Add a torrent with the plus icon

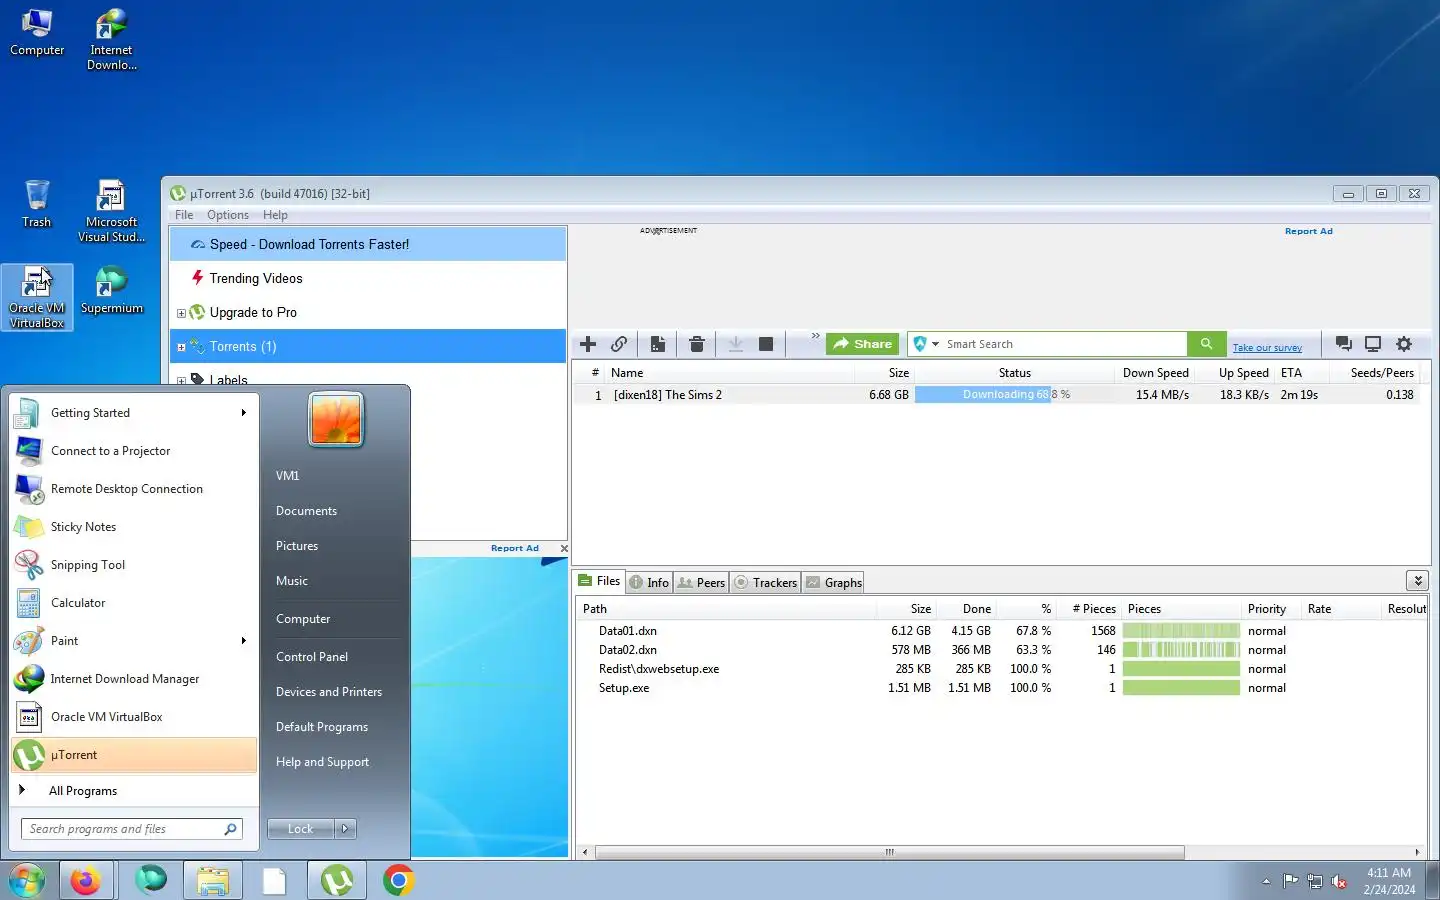(x=588, y=344)
